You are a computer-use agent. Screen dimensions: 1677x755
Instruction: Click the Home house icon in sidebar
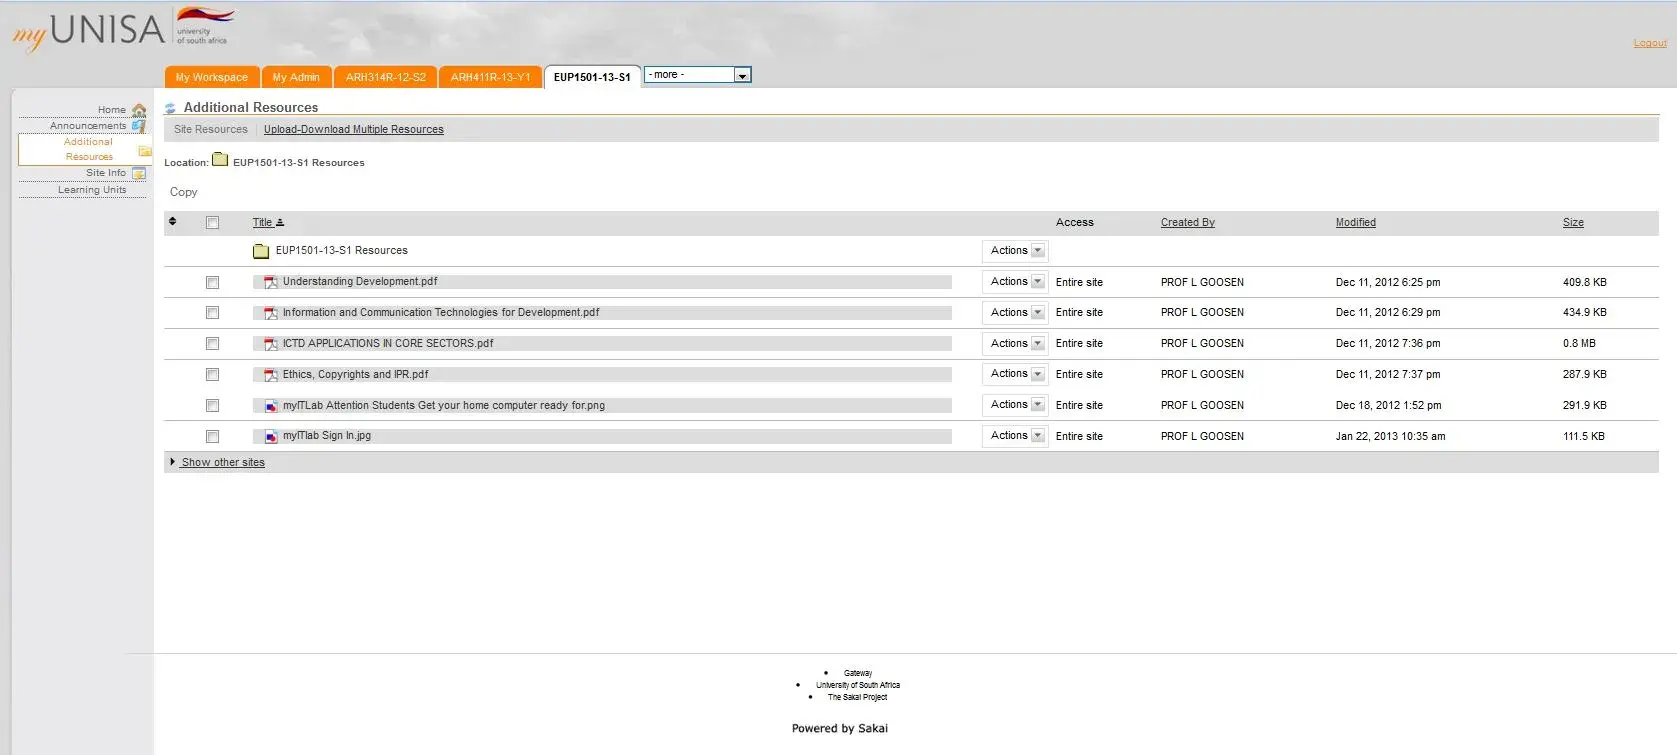pyautogui.click(x=139, y=110)
